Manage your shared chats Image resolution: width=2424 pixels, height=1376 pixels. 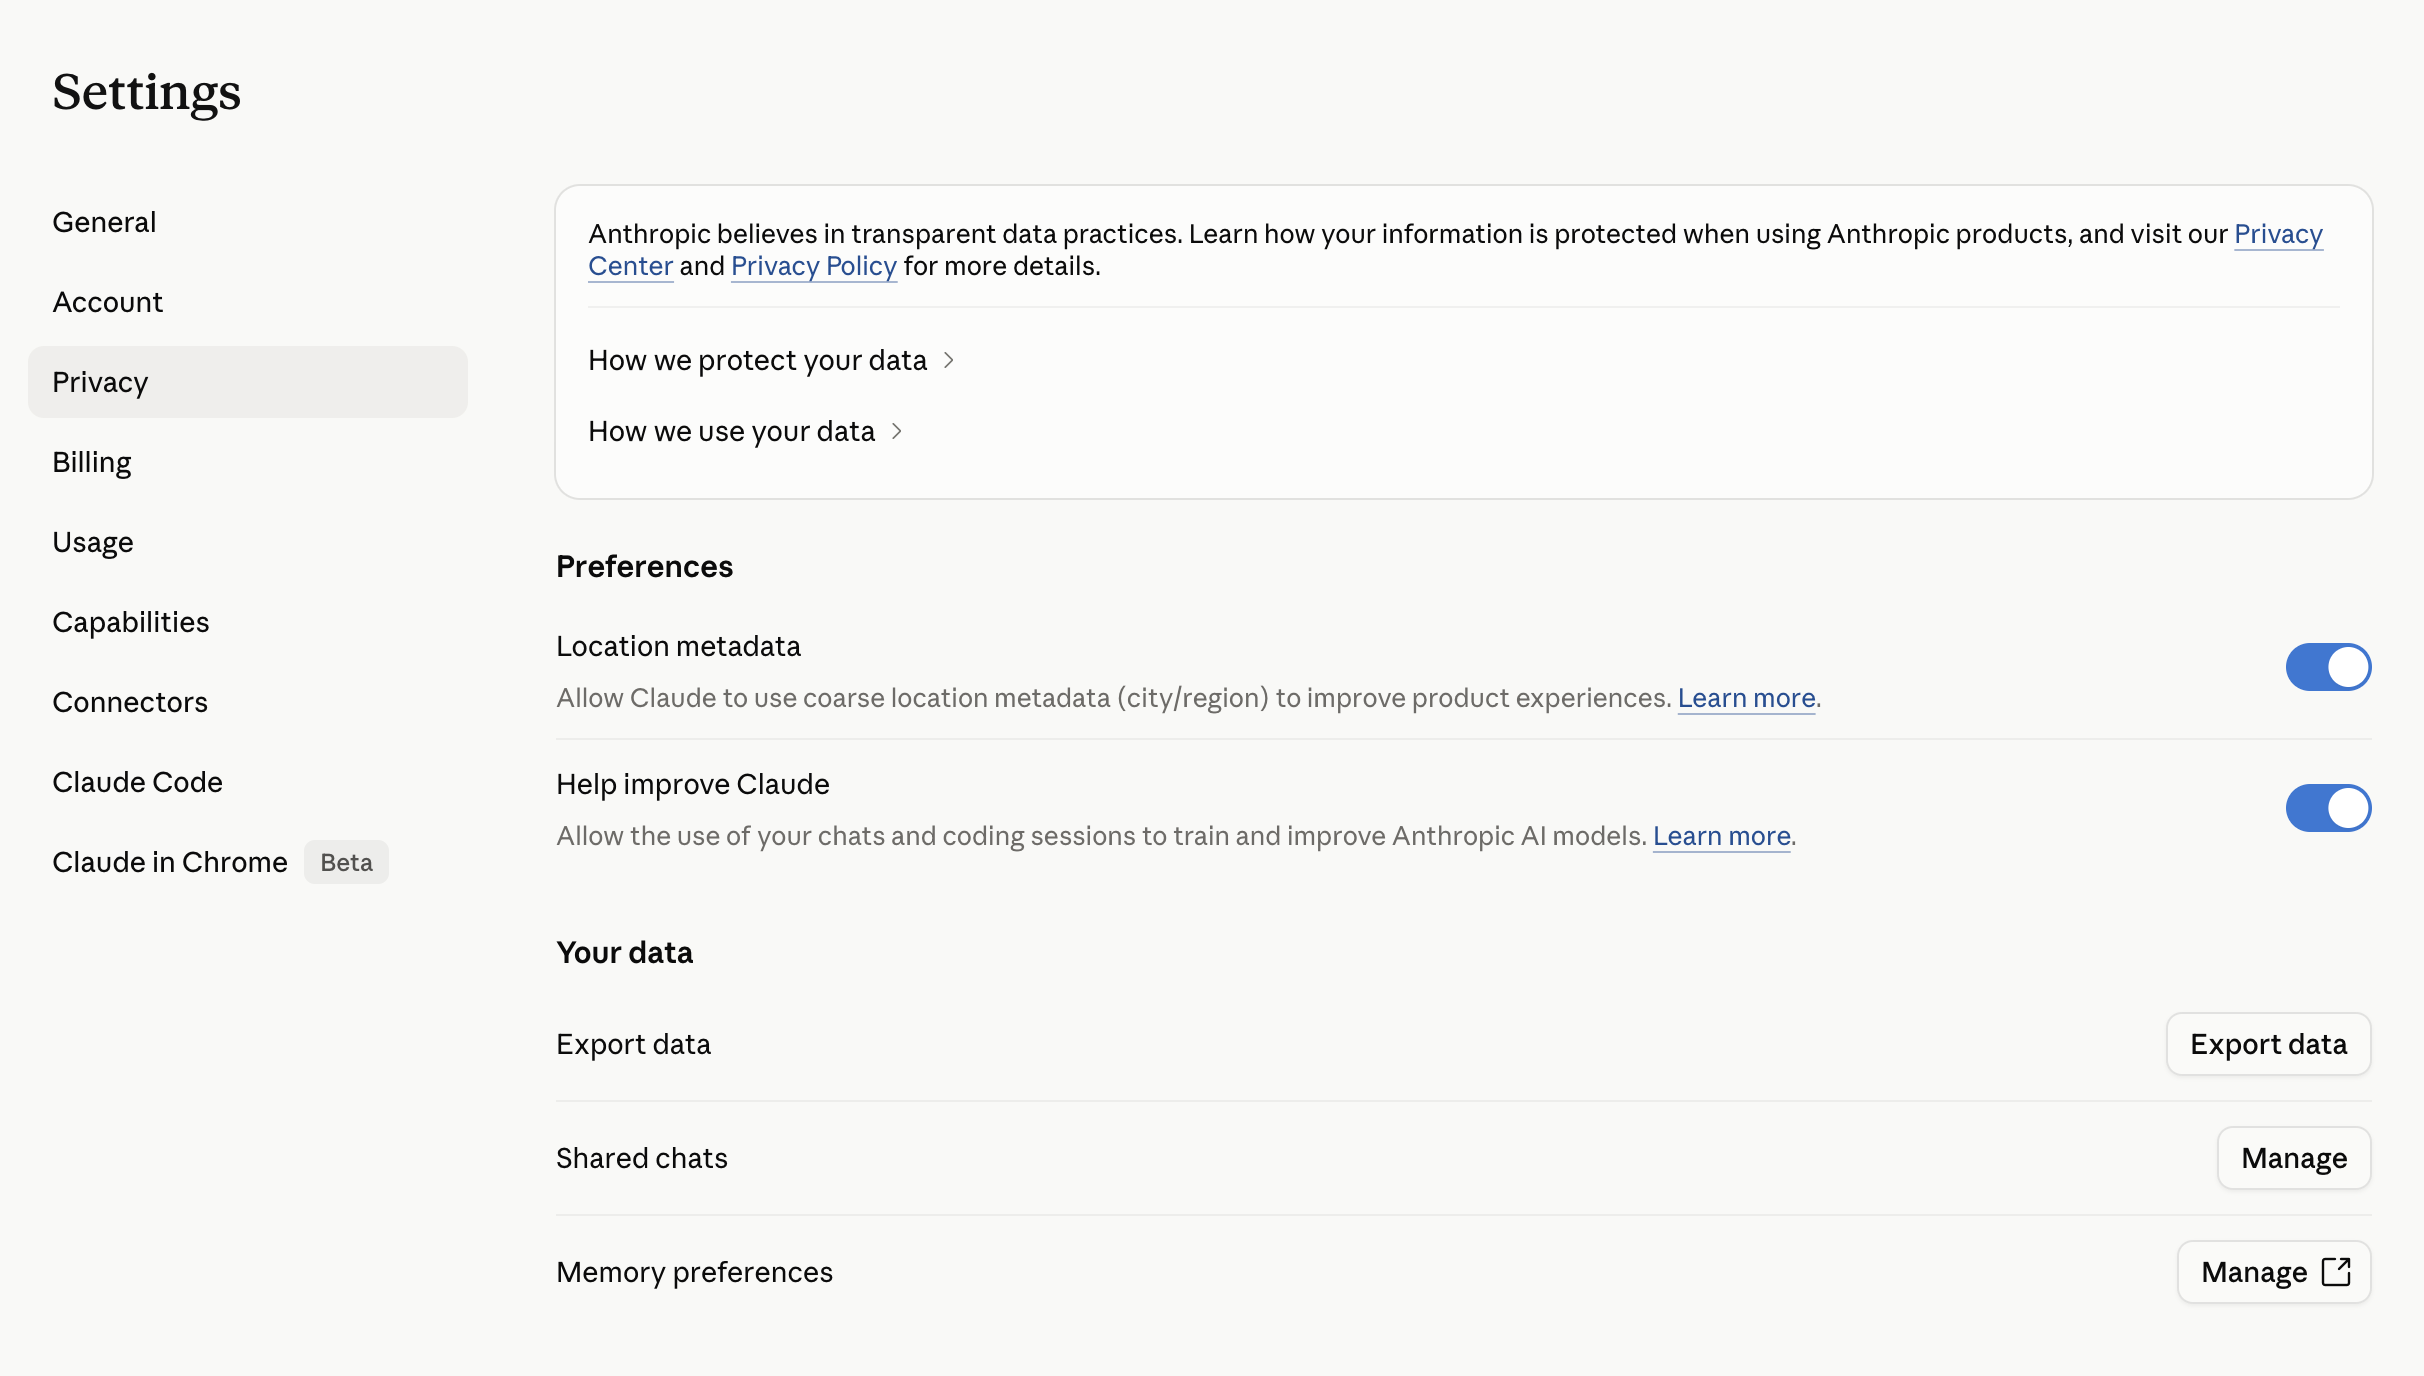2293,1157
